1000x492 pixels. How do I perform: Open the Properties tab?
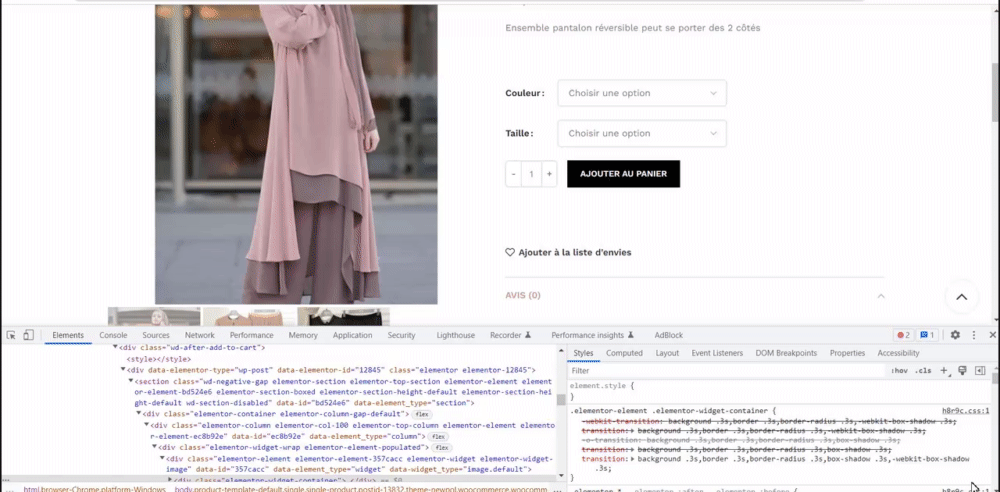point(847,353)
